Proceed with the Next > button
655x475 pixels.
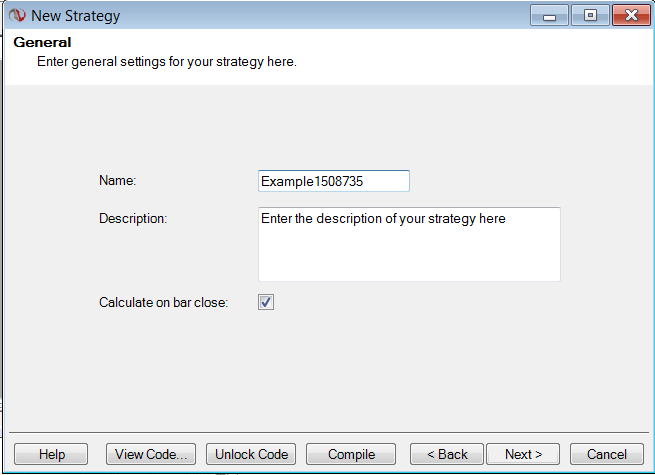coord(523,454)
